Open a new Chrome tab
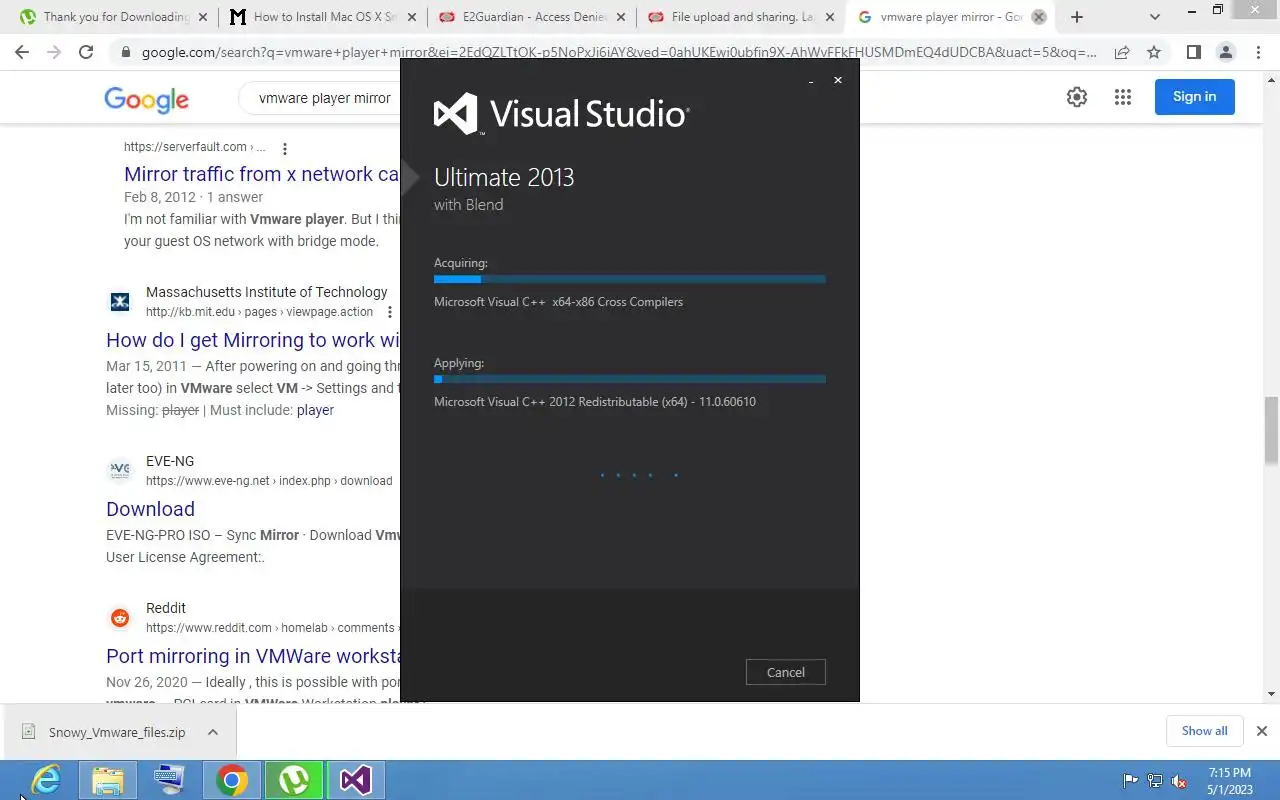The width and height of the screenshot is (1280, 800). [x=1077, y=17]
